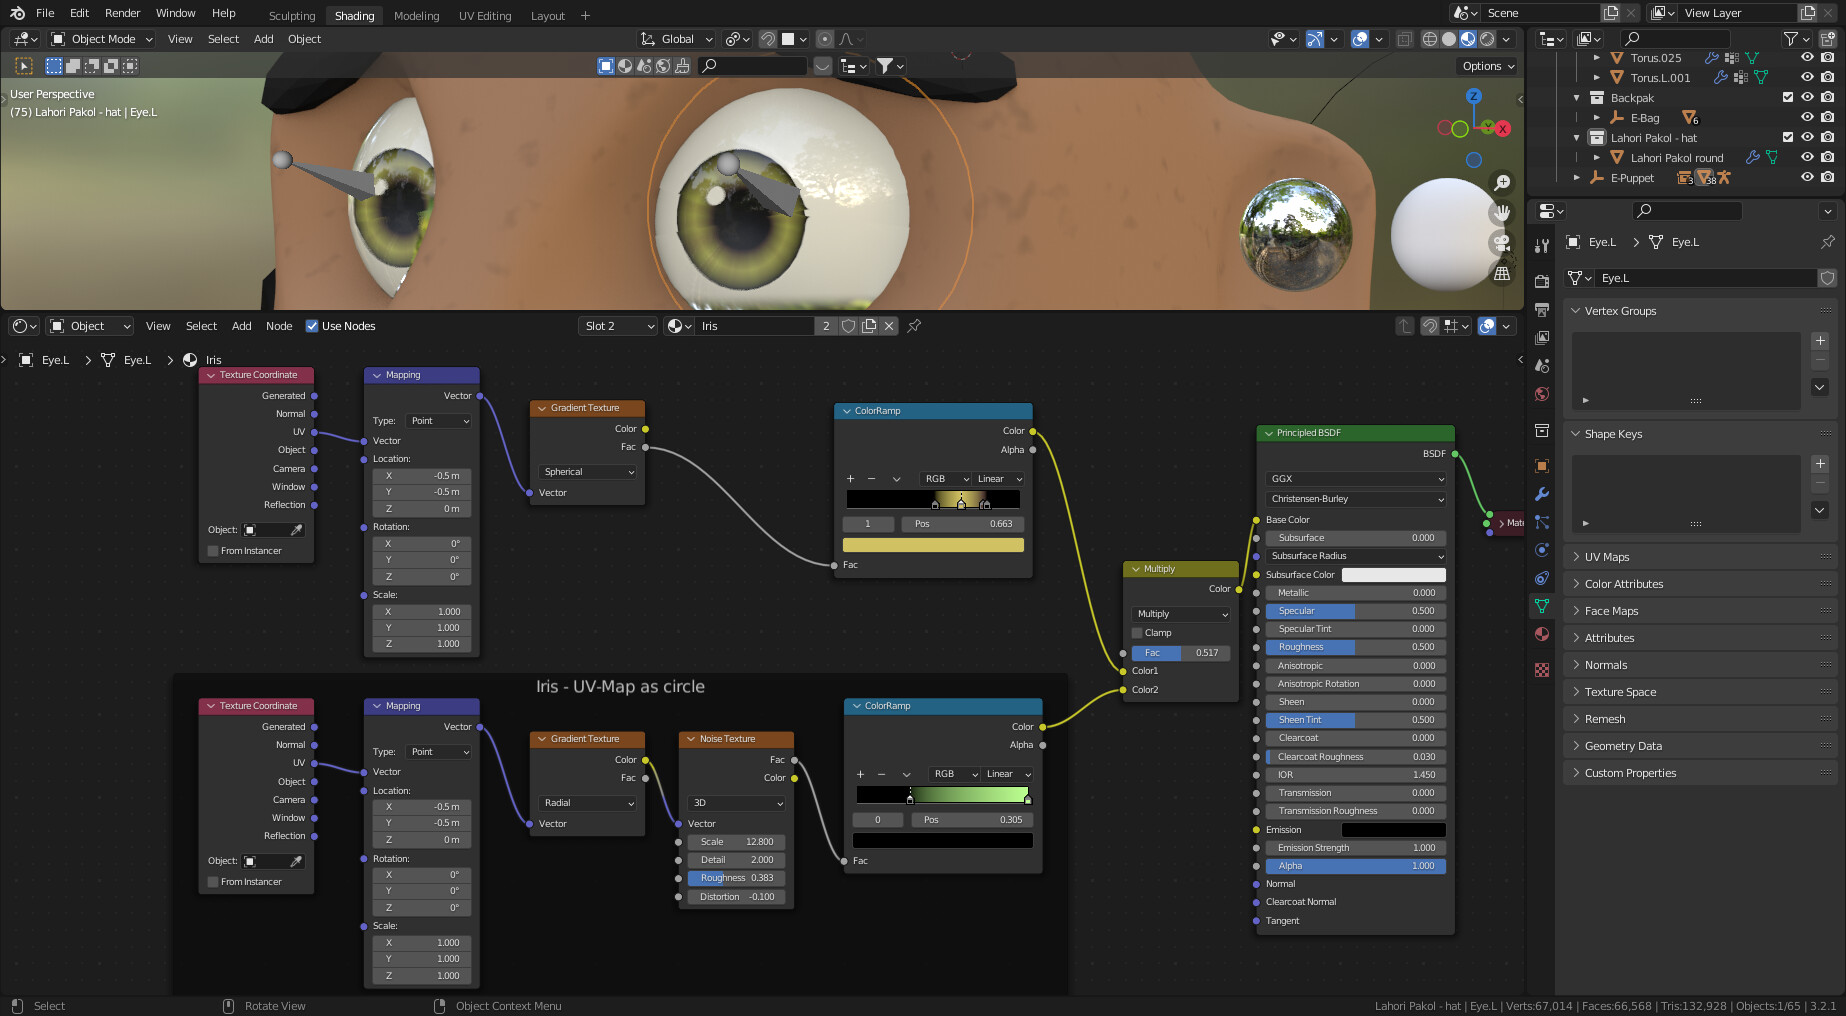The height and width of the screenshot is (1016, 1846).
Task: Click the Render properties tab icon
Action: tap(1542, 282)
